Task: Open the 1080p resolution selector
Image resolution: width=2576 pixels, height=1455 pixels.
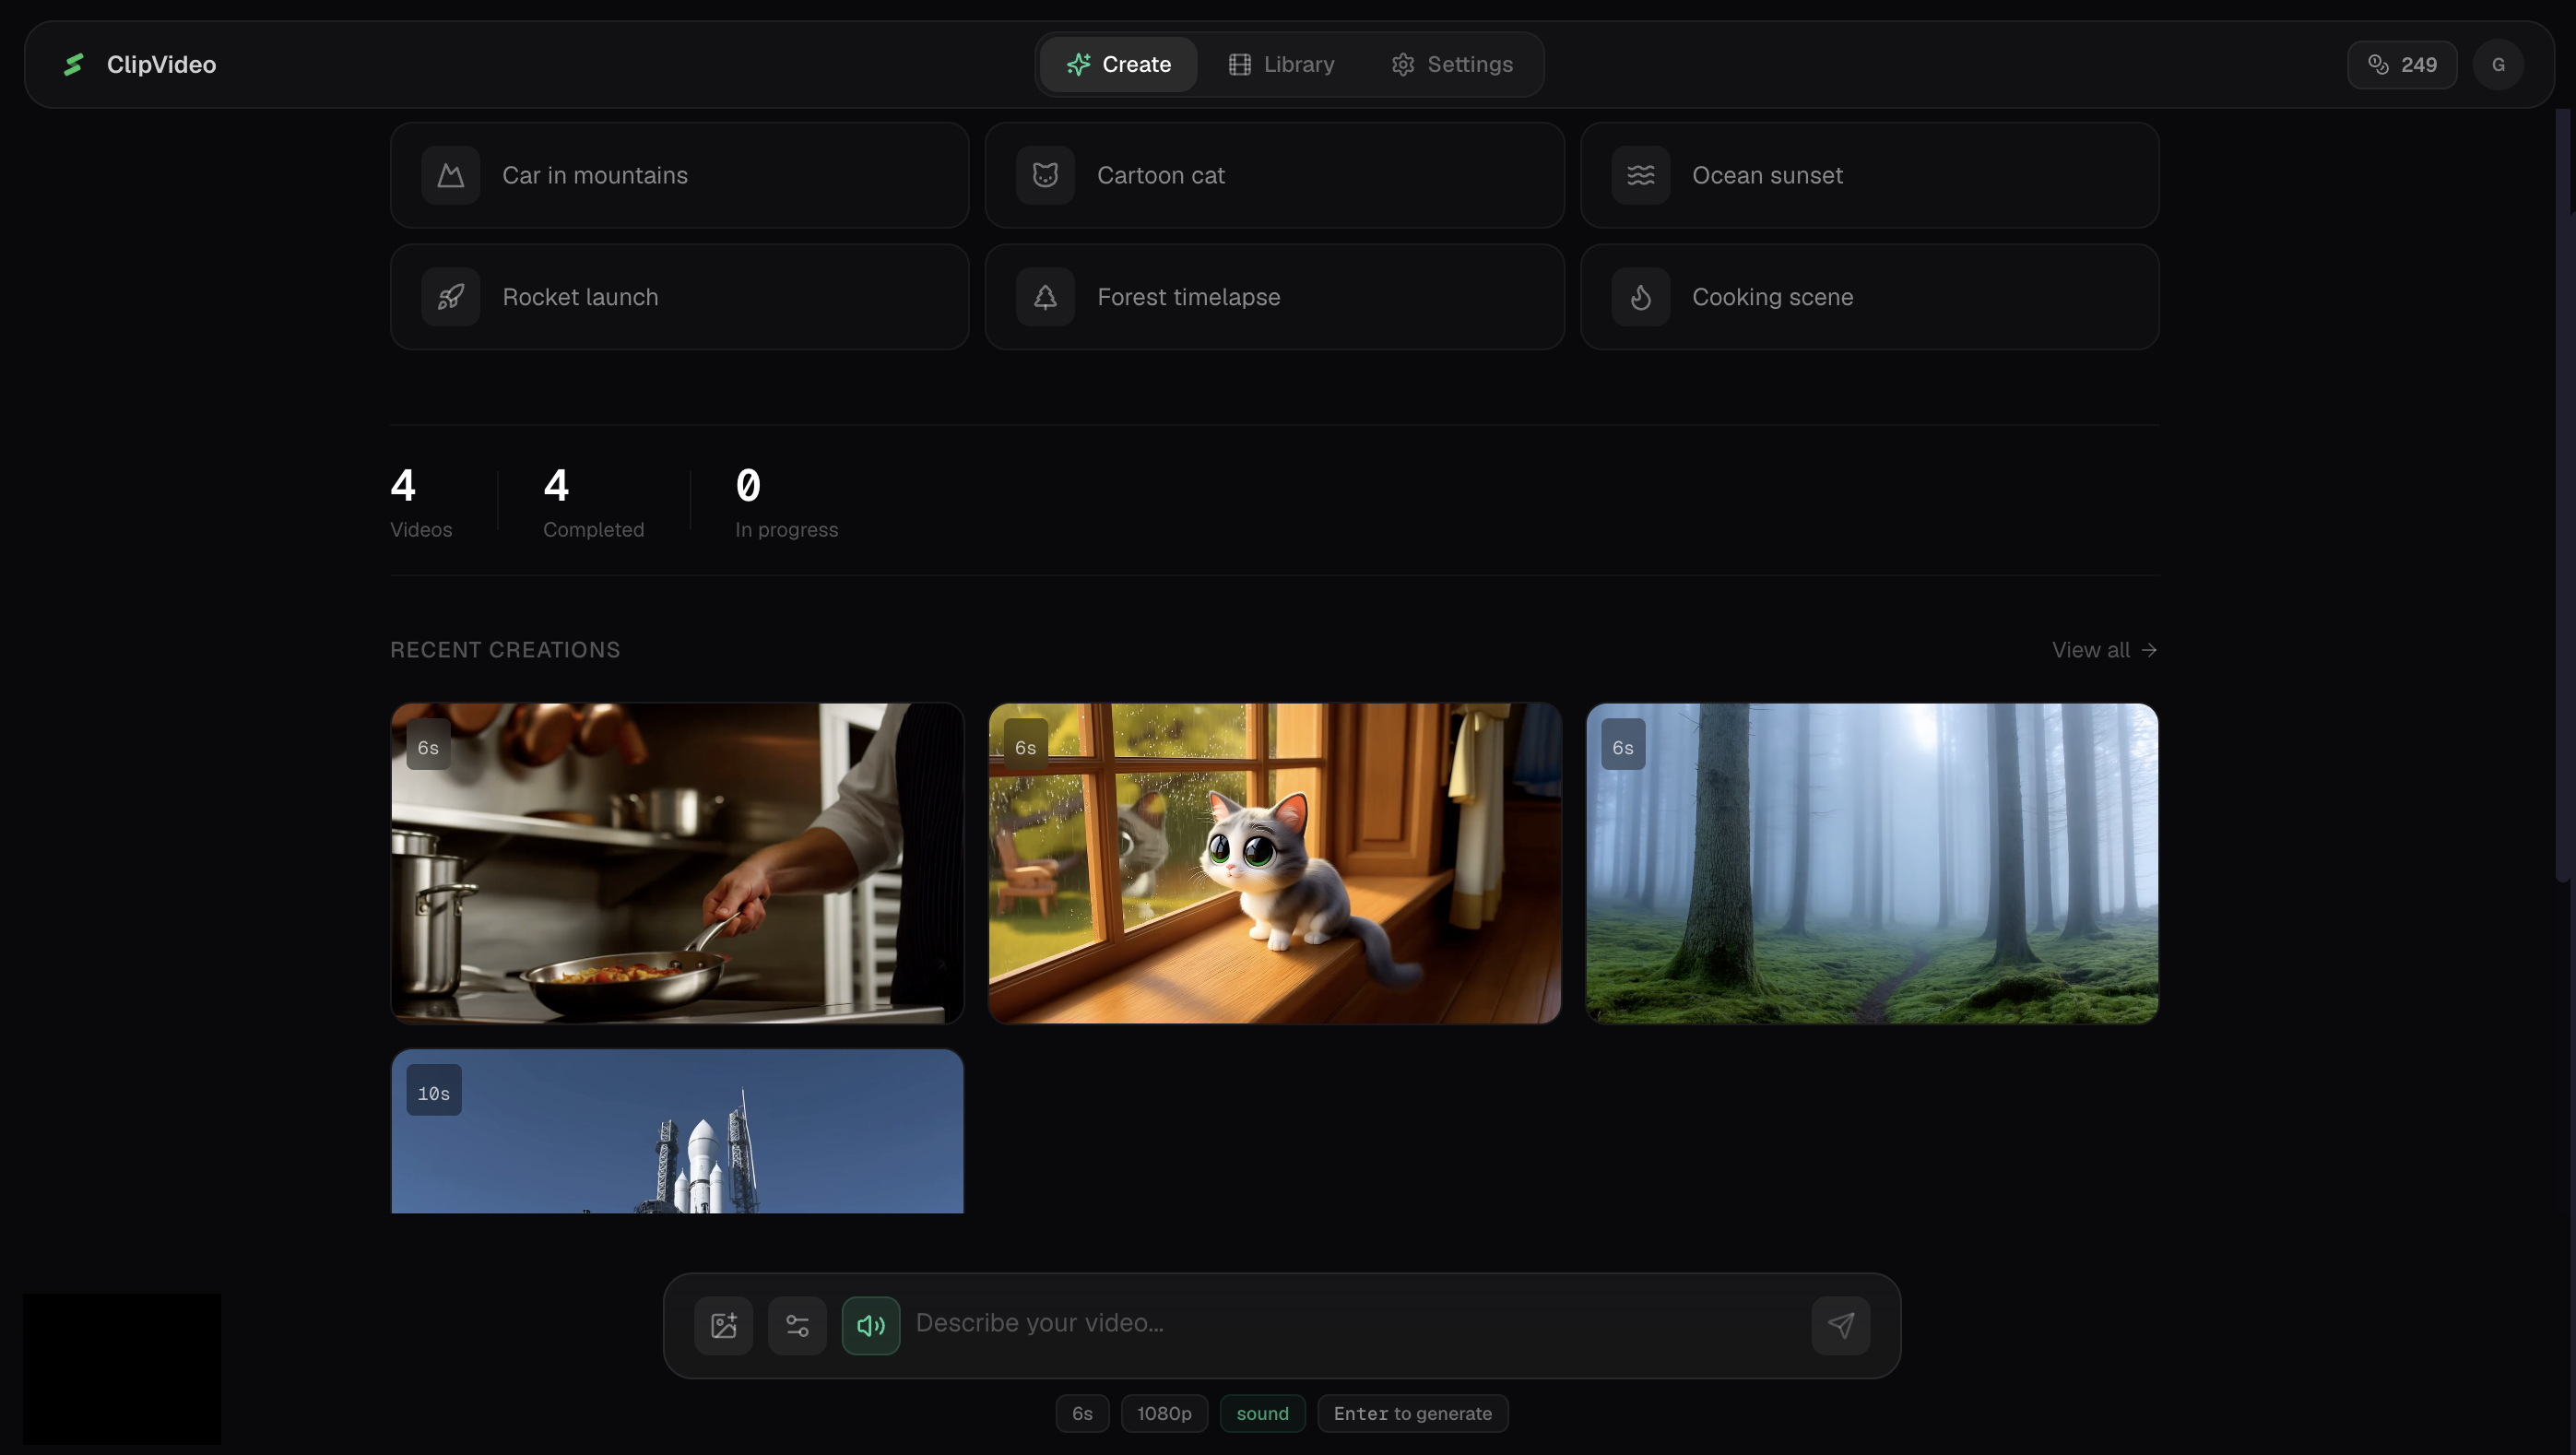Action: [x=1164, y=1413]
